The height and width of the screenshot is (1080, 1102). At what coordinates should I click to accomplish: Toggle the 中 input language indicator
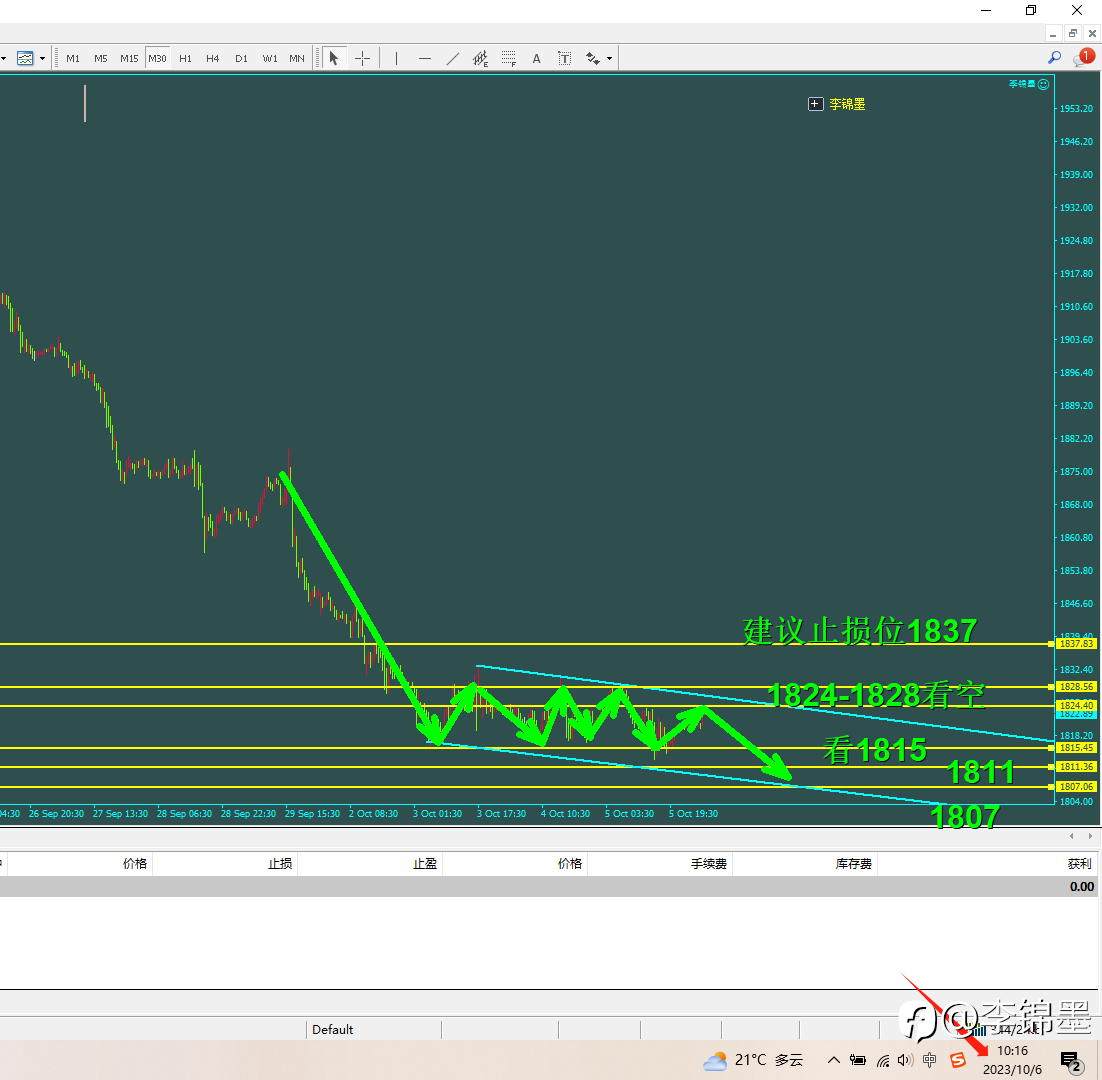[x=929, y=1060]
